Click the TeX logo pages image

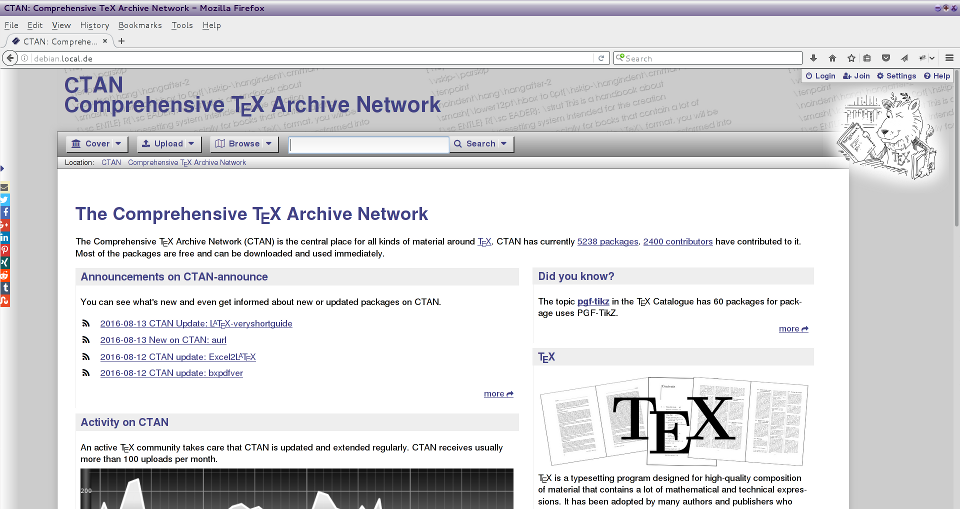[x=673, y=421]
